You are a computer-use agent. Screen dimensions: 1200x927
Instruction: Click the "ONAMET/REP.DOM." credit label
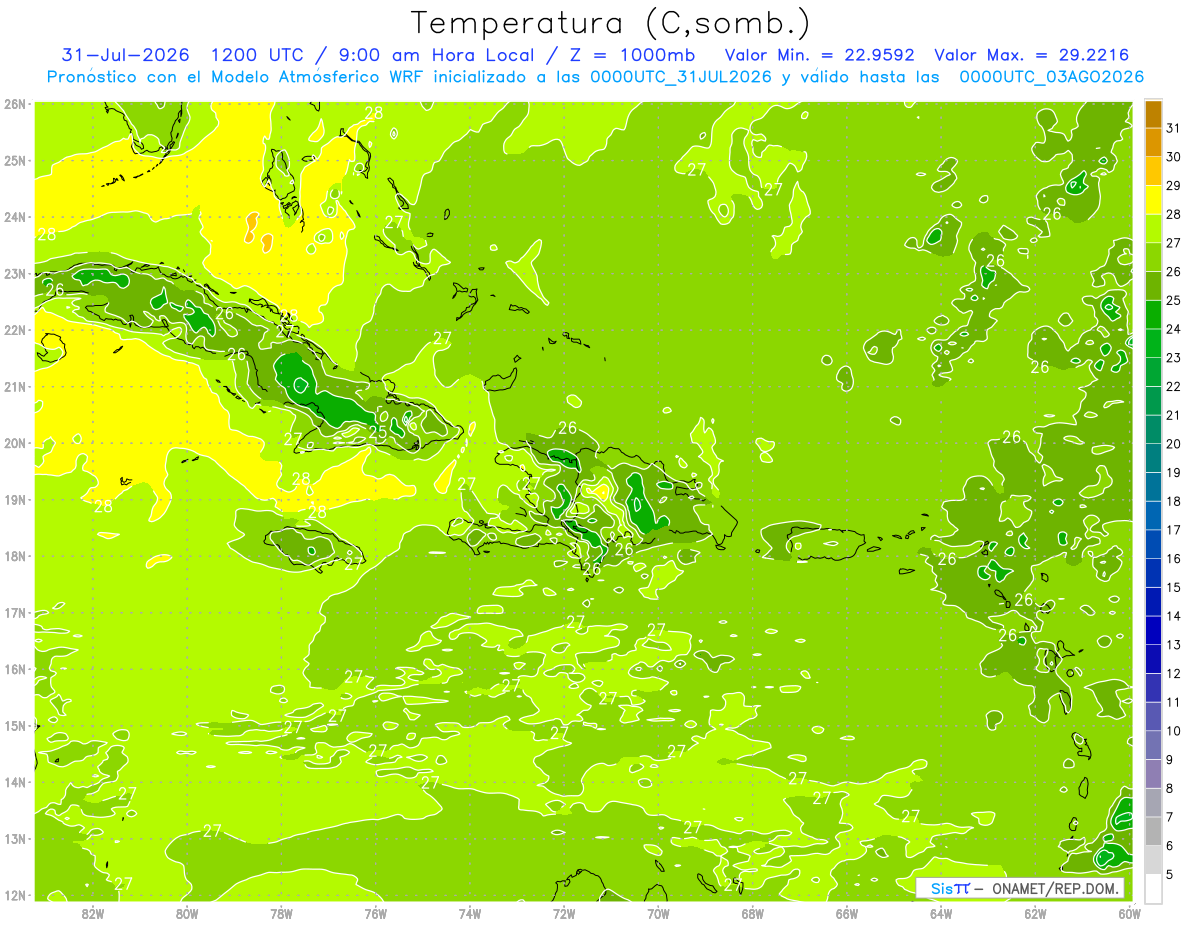(1058, 888)
